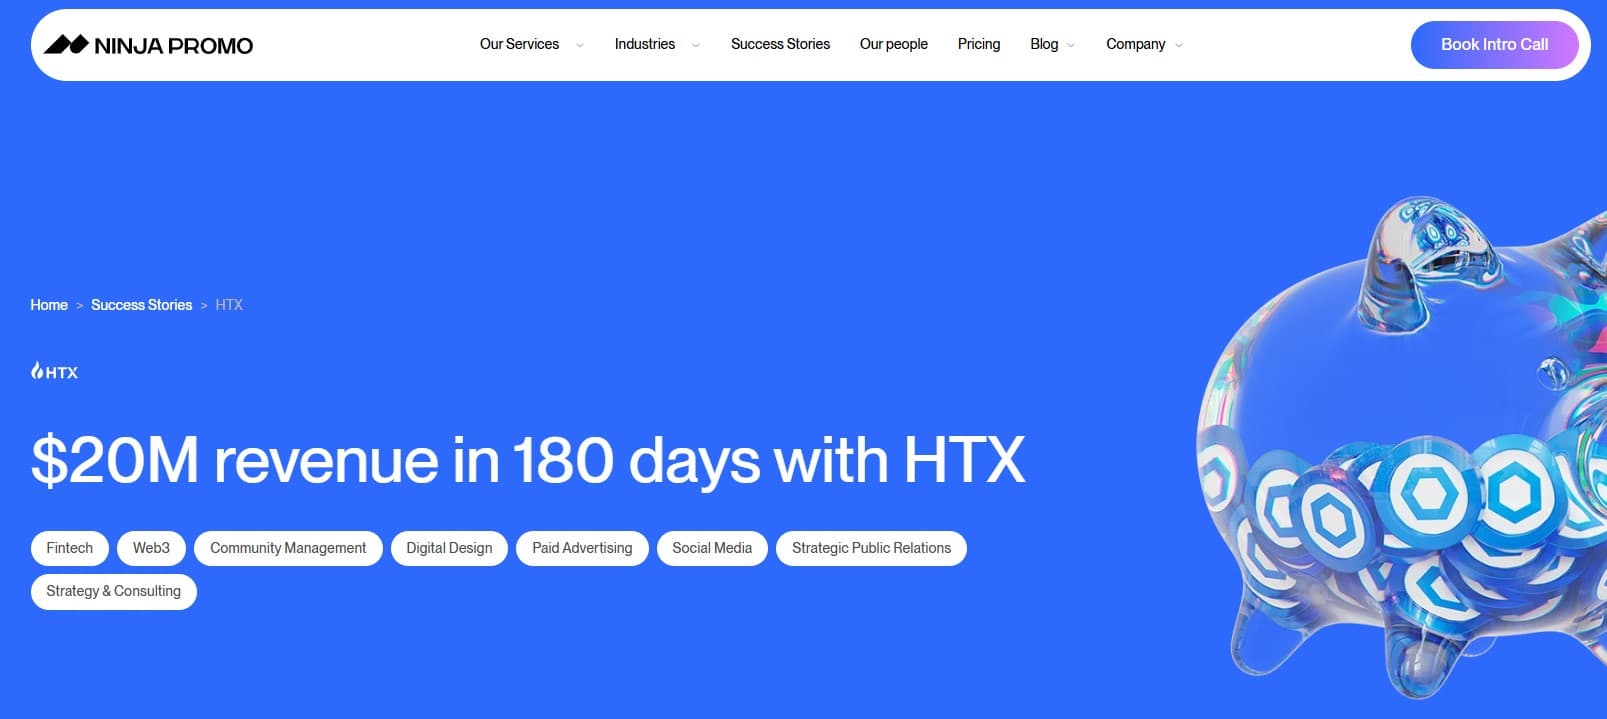
Task: Select the Web3 tag
Action: 151,548
